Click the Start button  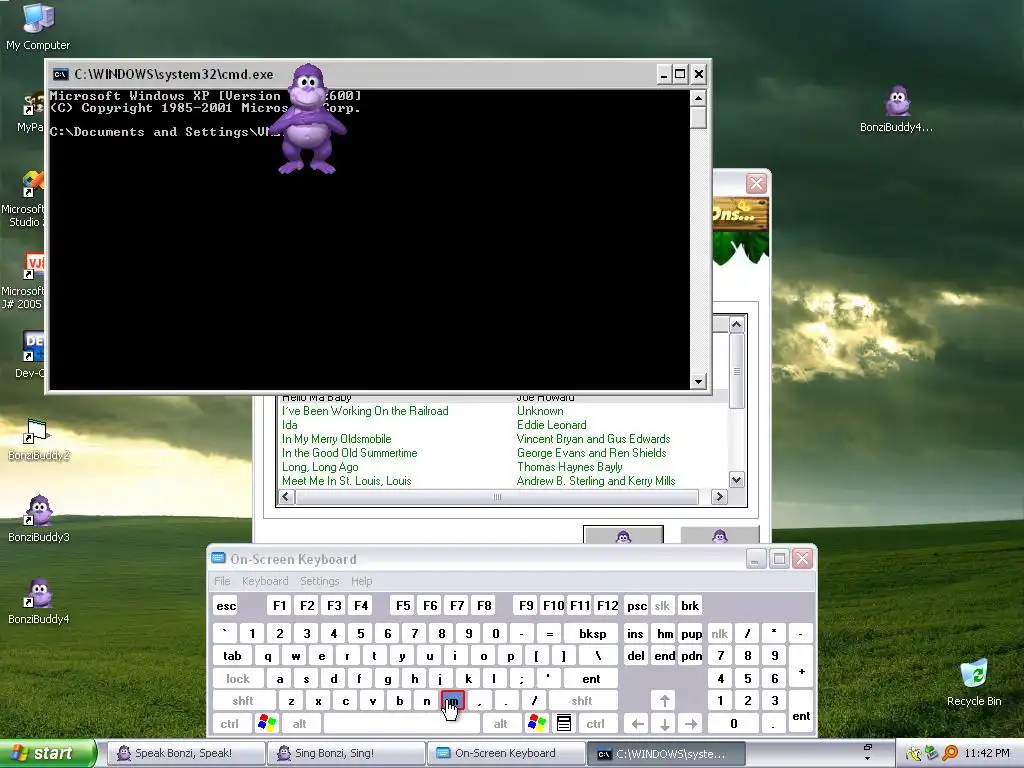47,753
